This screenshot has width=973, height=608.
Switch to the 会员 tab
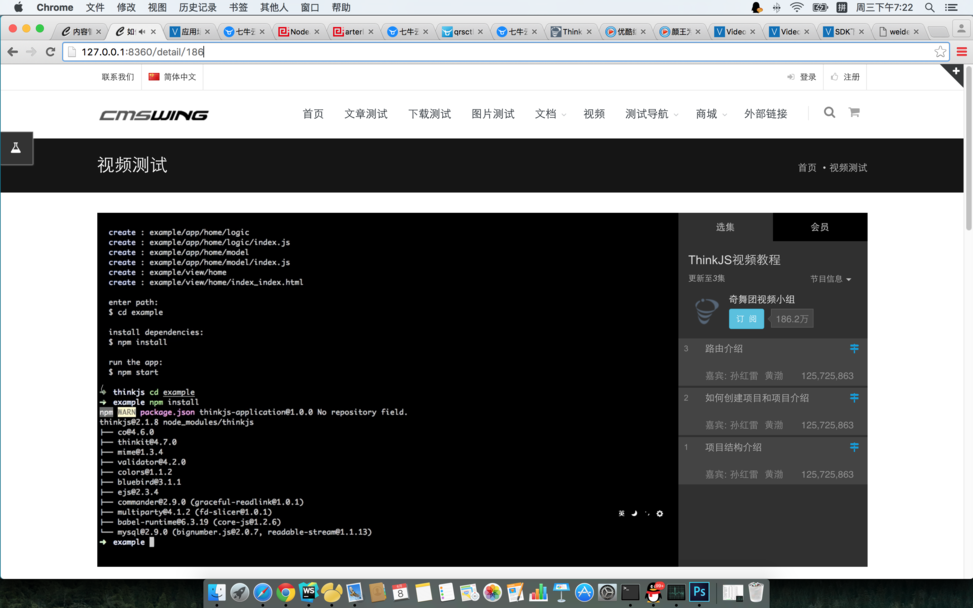[820, 227]
